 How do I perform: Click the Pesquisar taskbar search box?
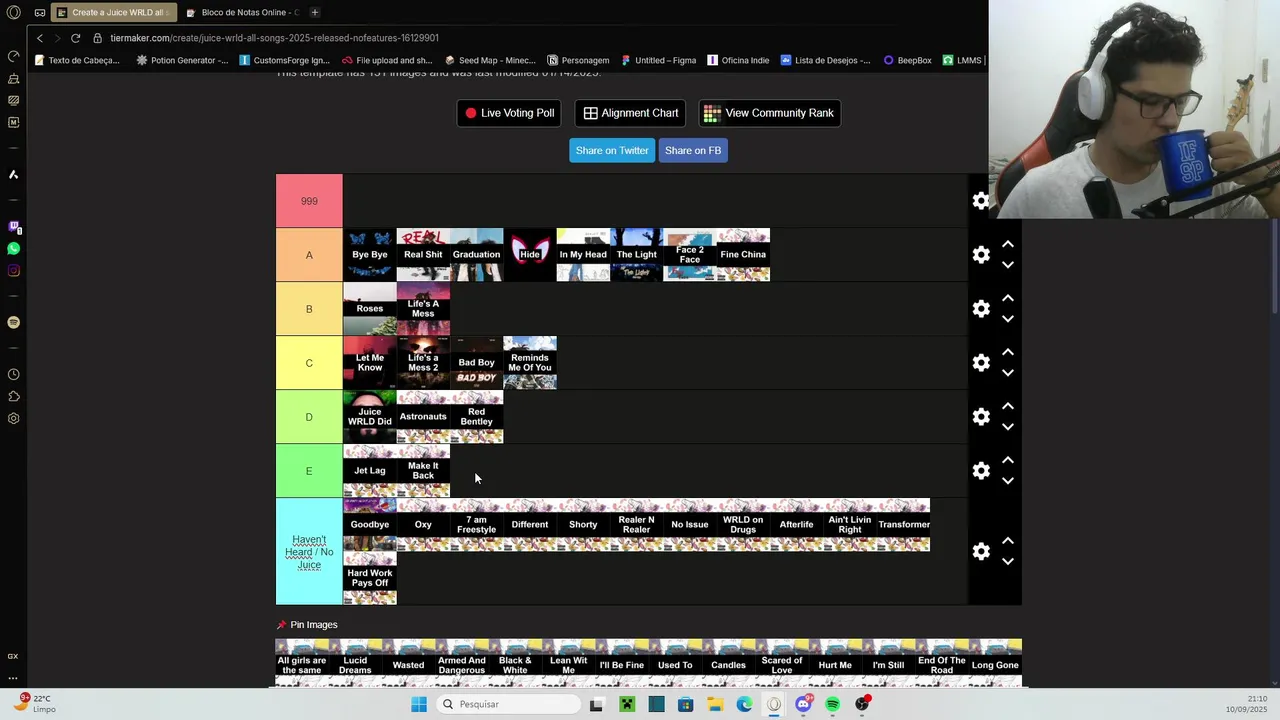pyautogui.click(x=508, y=704)
